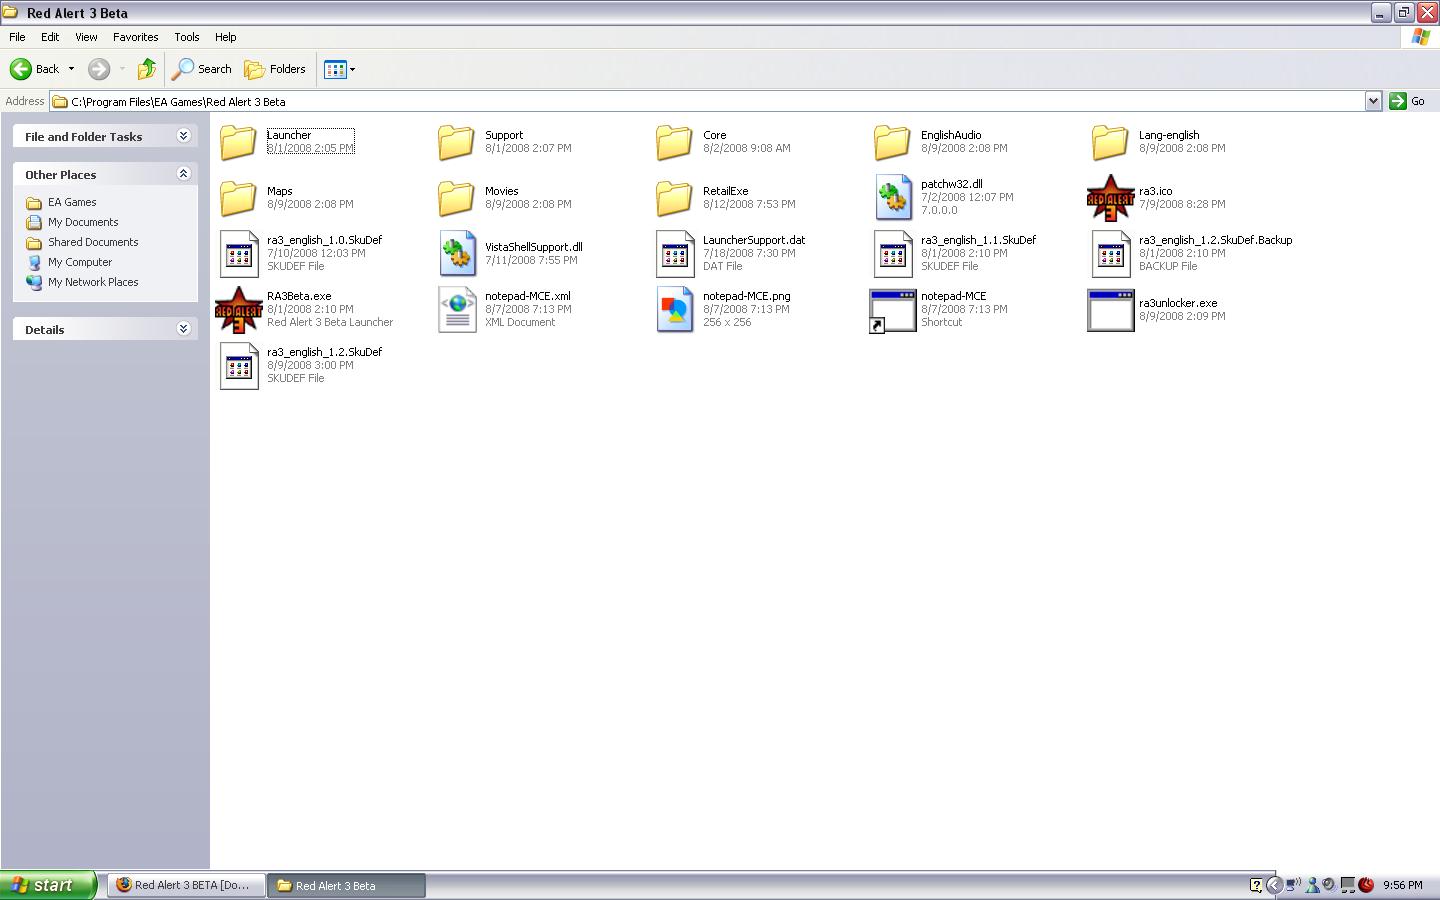Select the LauncherSupport.dat file icon
This screenshot has height=900, width=1440.
[x=675, y=254]
